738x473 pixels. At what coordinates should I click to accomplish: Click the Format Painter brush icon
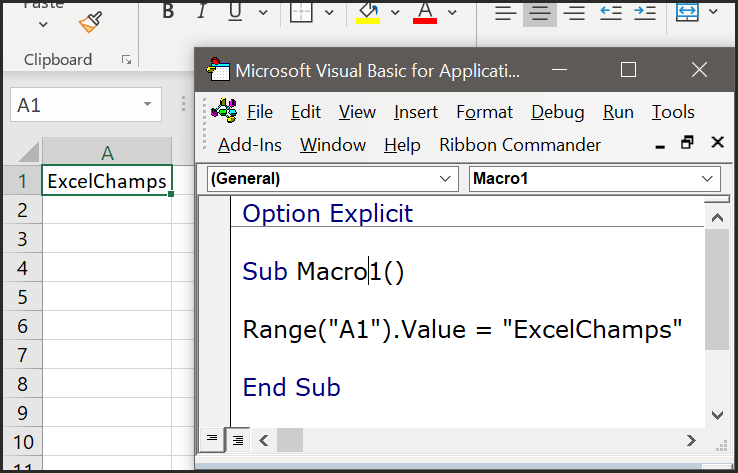click(x=91, y=20)
